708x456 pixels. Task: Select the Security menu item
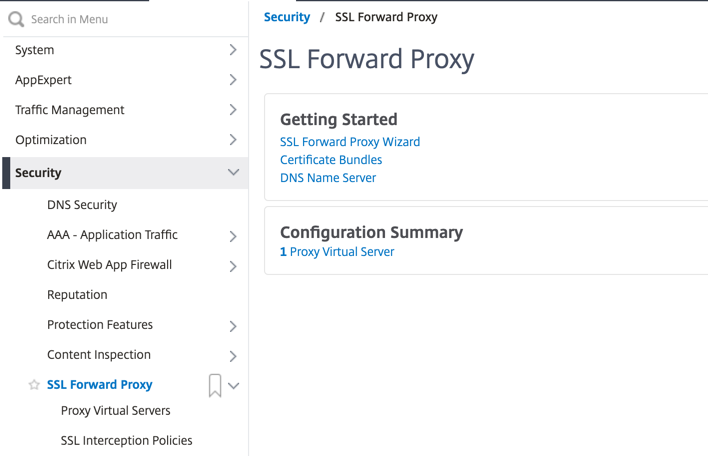point(126,173)
